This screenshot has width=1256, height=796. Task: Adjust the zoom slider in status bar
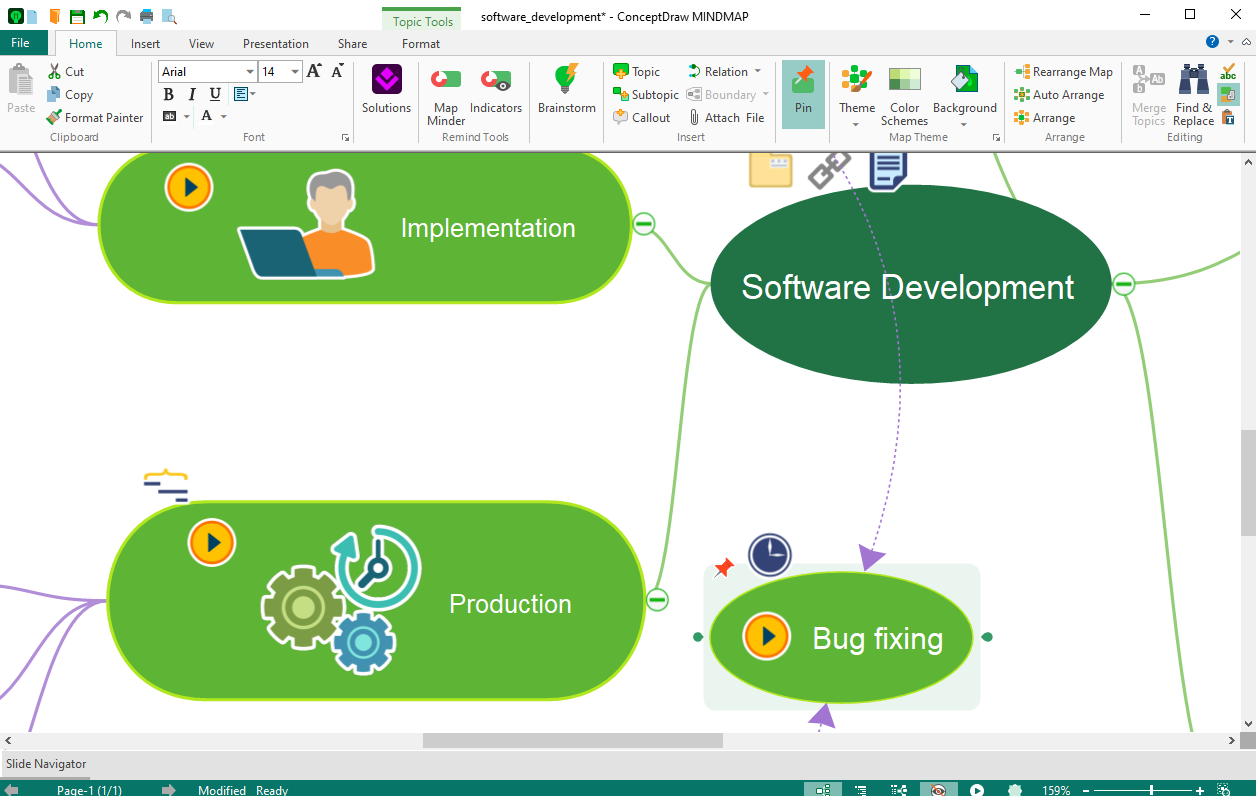tap(1152, 790)
